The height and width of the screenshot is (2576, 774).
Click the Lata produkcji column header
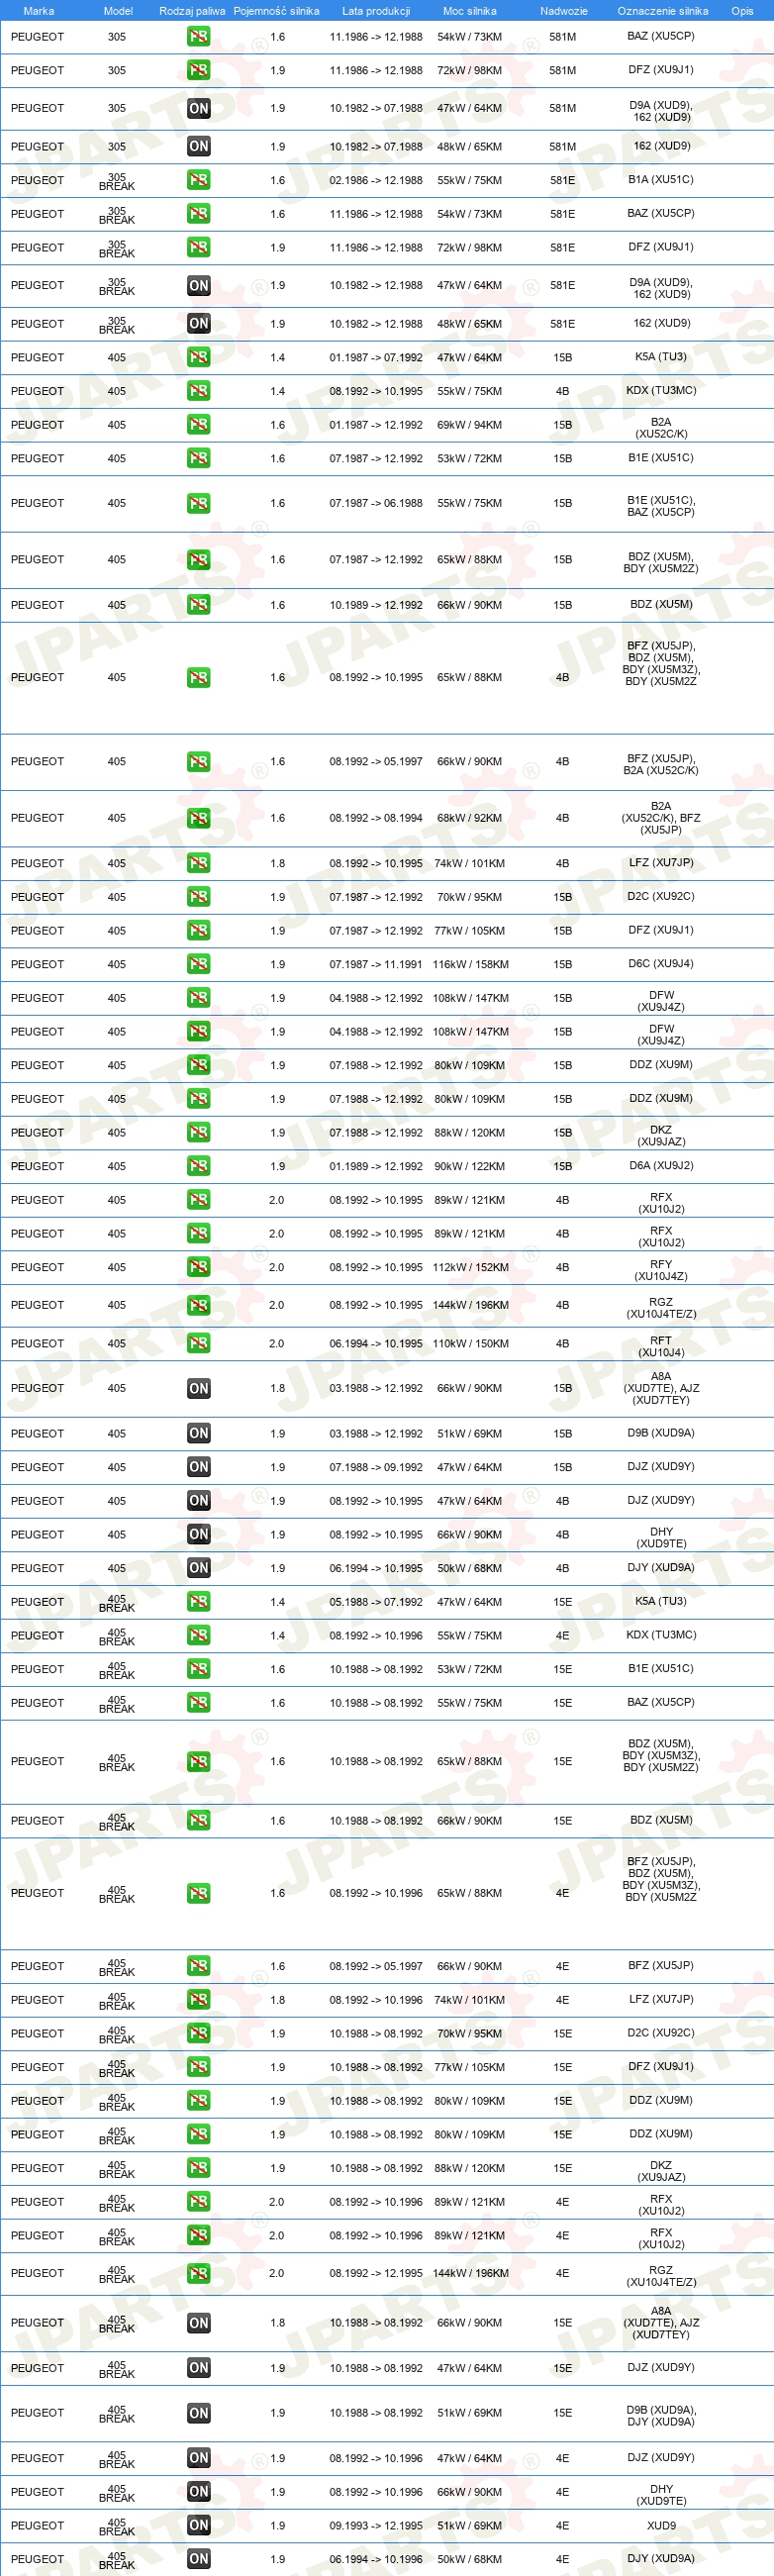(376, 11)
